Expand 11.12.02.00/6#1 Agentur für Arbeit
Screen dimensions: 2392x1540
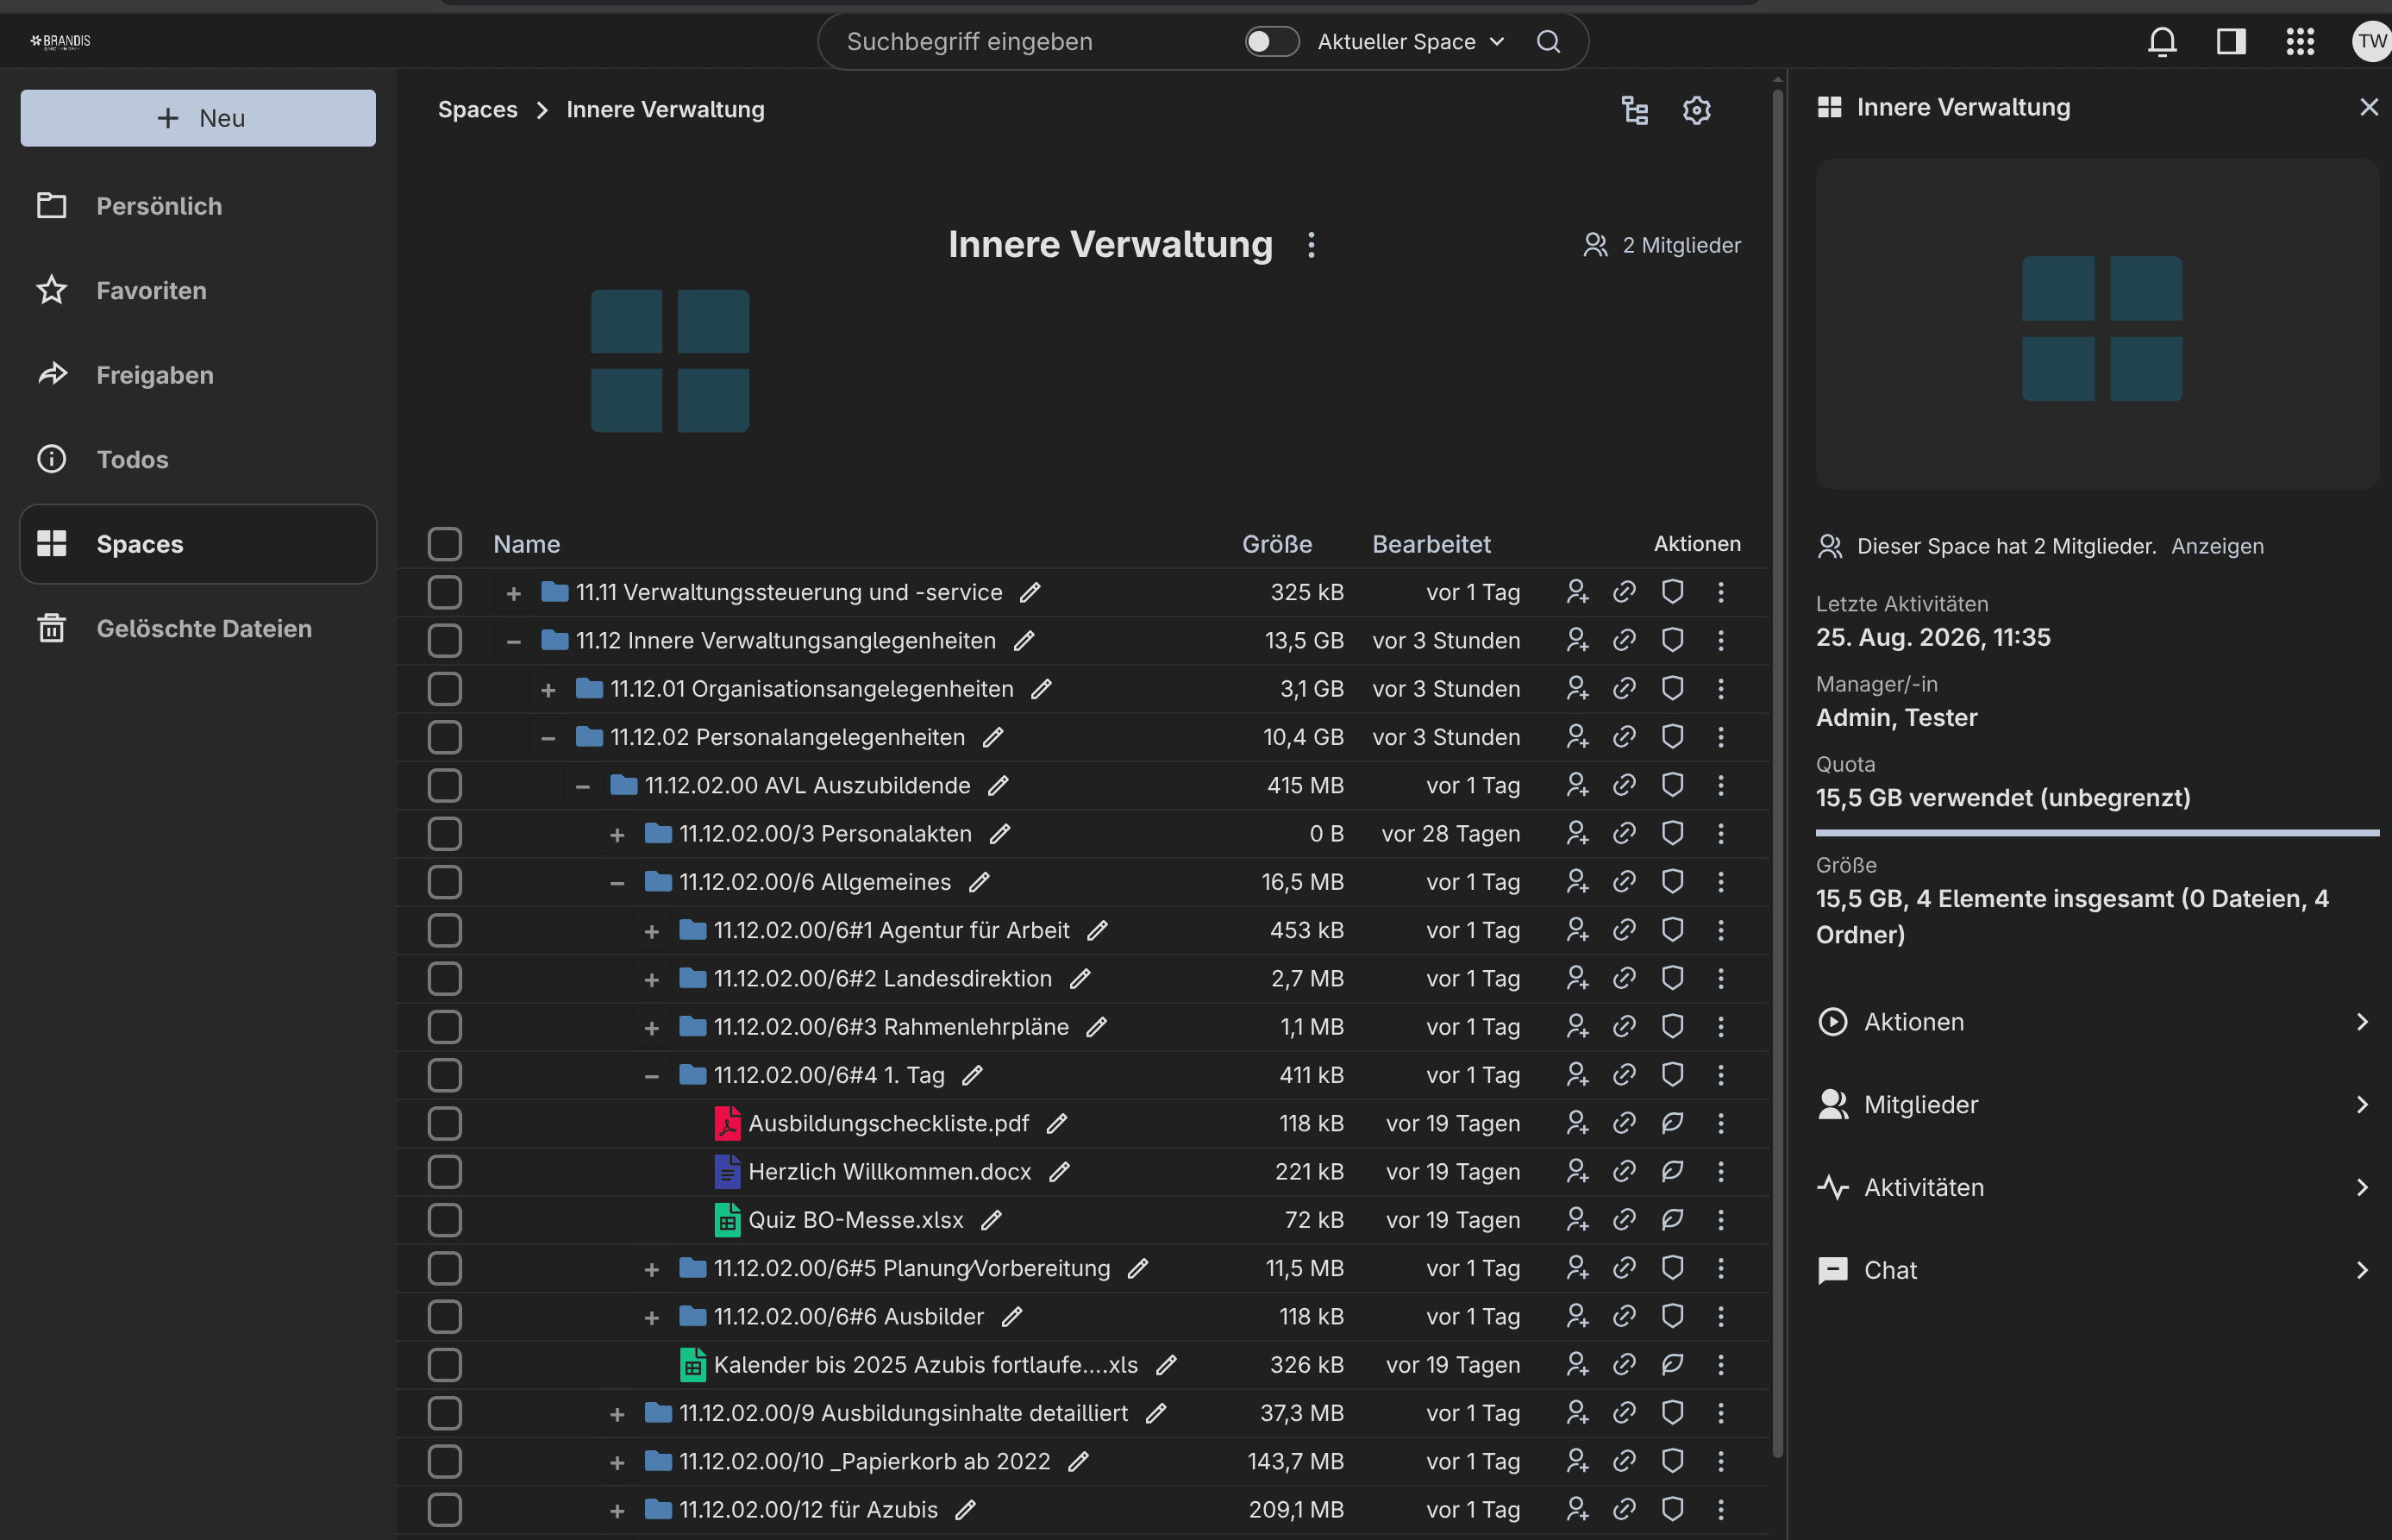pos(651,931)
